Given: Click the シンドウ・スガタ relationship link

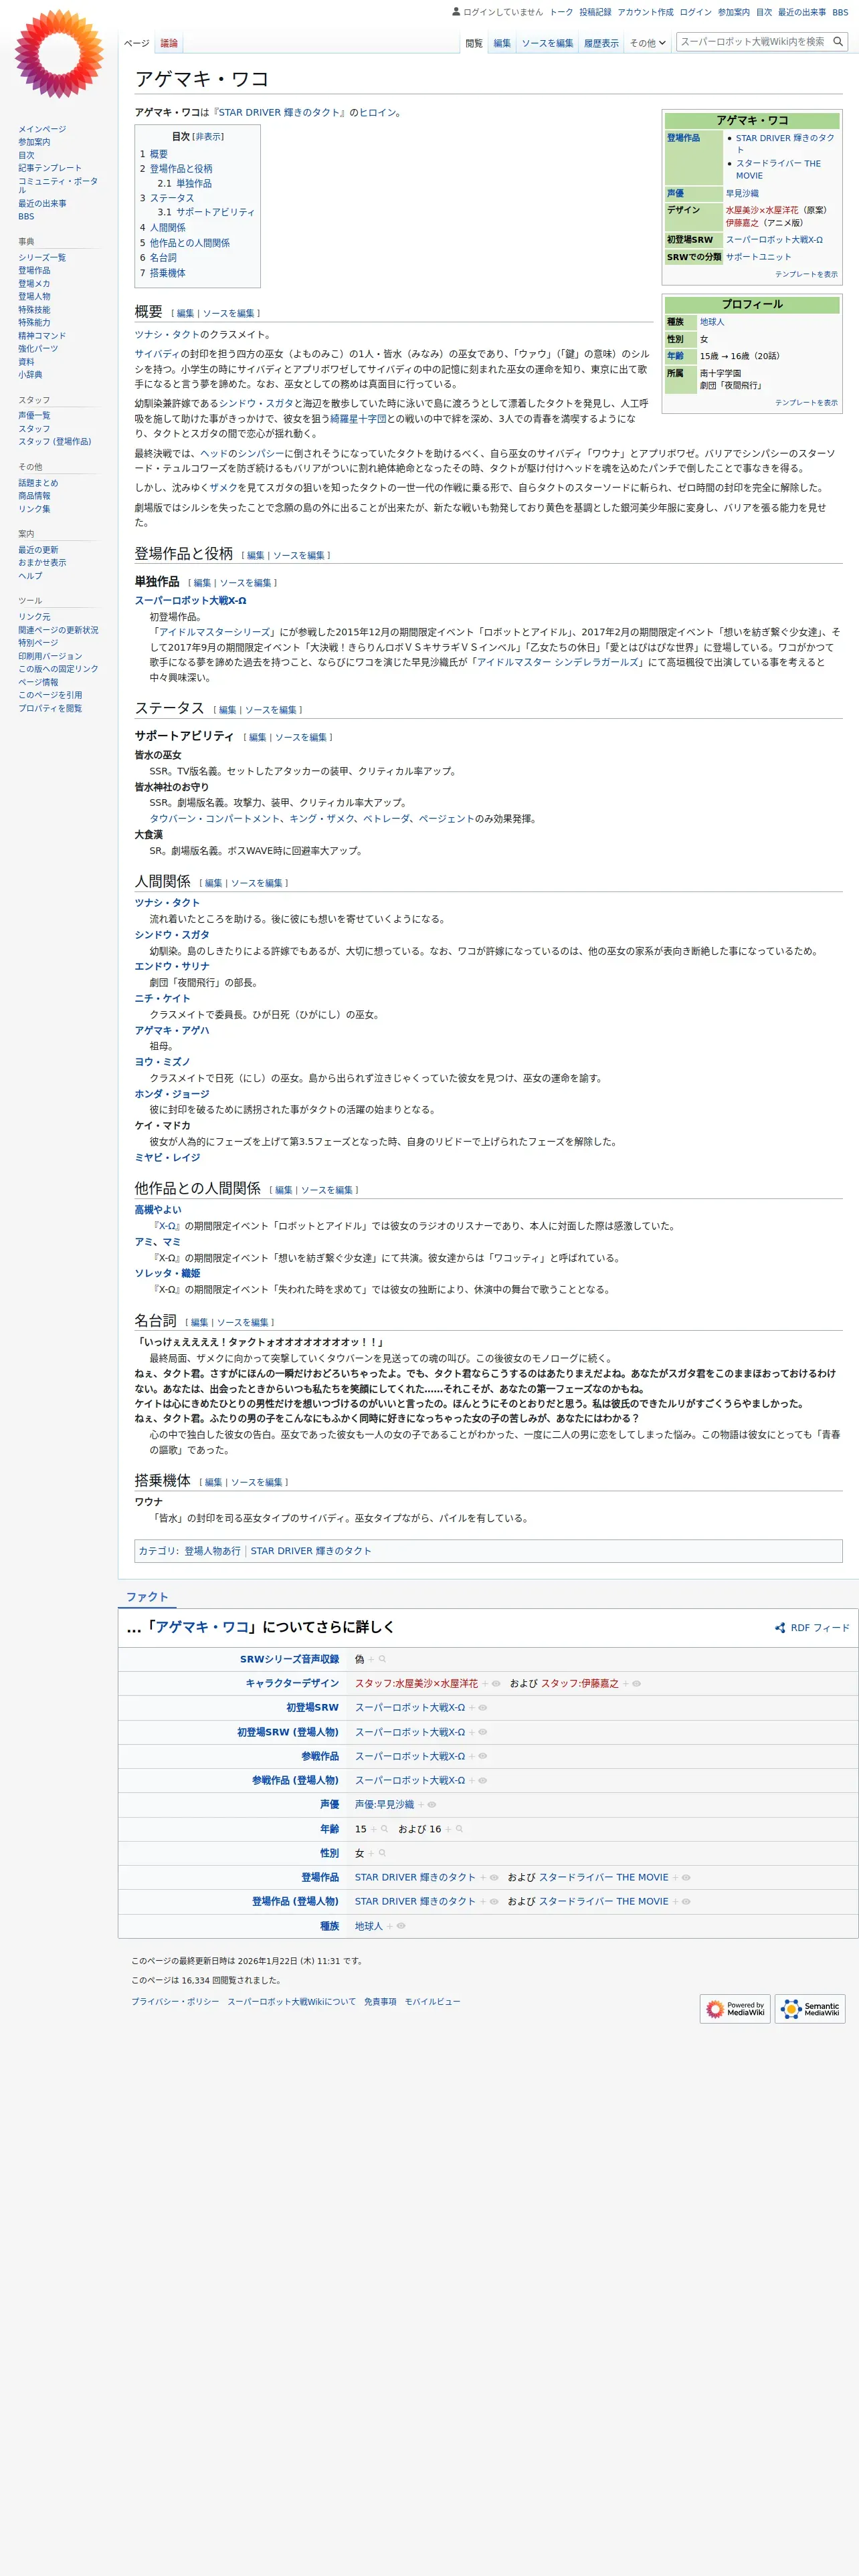Looking at the screenshot, I should (x=172, y=935).
